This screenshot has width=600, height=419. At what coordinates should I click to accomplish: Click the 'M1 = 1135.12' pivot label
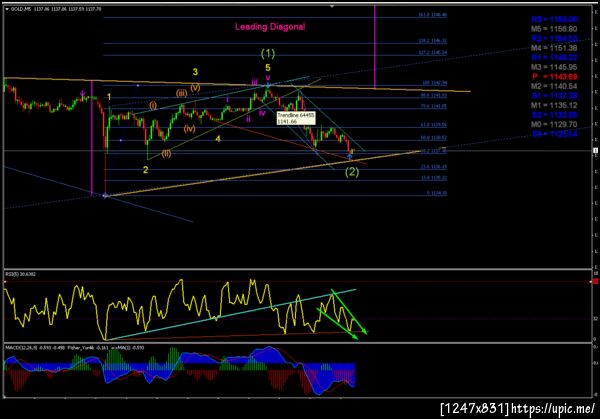(x=554, y=106)
